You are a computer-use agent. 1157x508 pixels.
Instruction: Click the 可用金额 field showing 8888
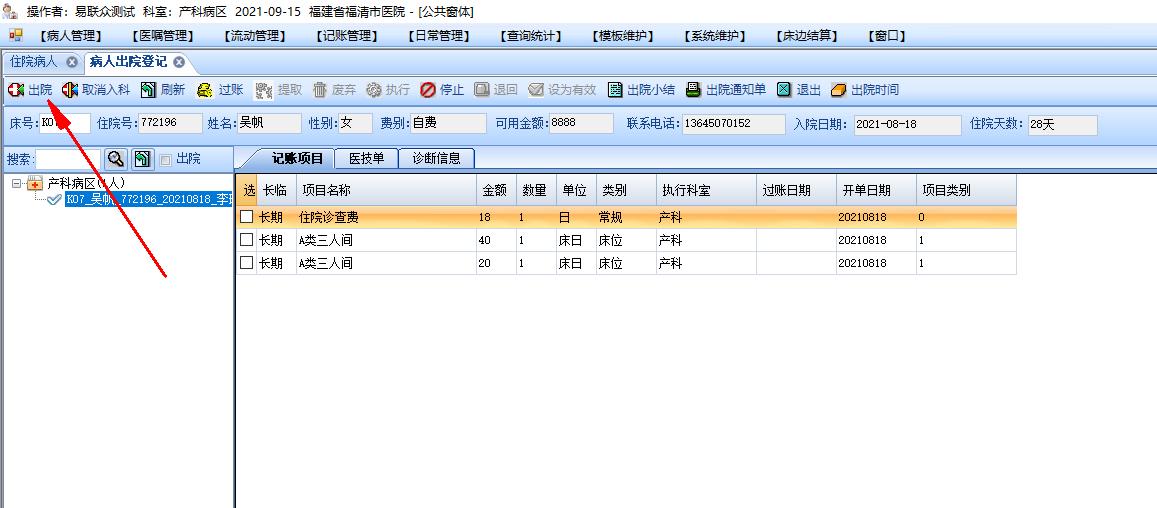pos(581,123)
